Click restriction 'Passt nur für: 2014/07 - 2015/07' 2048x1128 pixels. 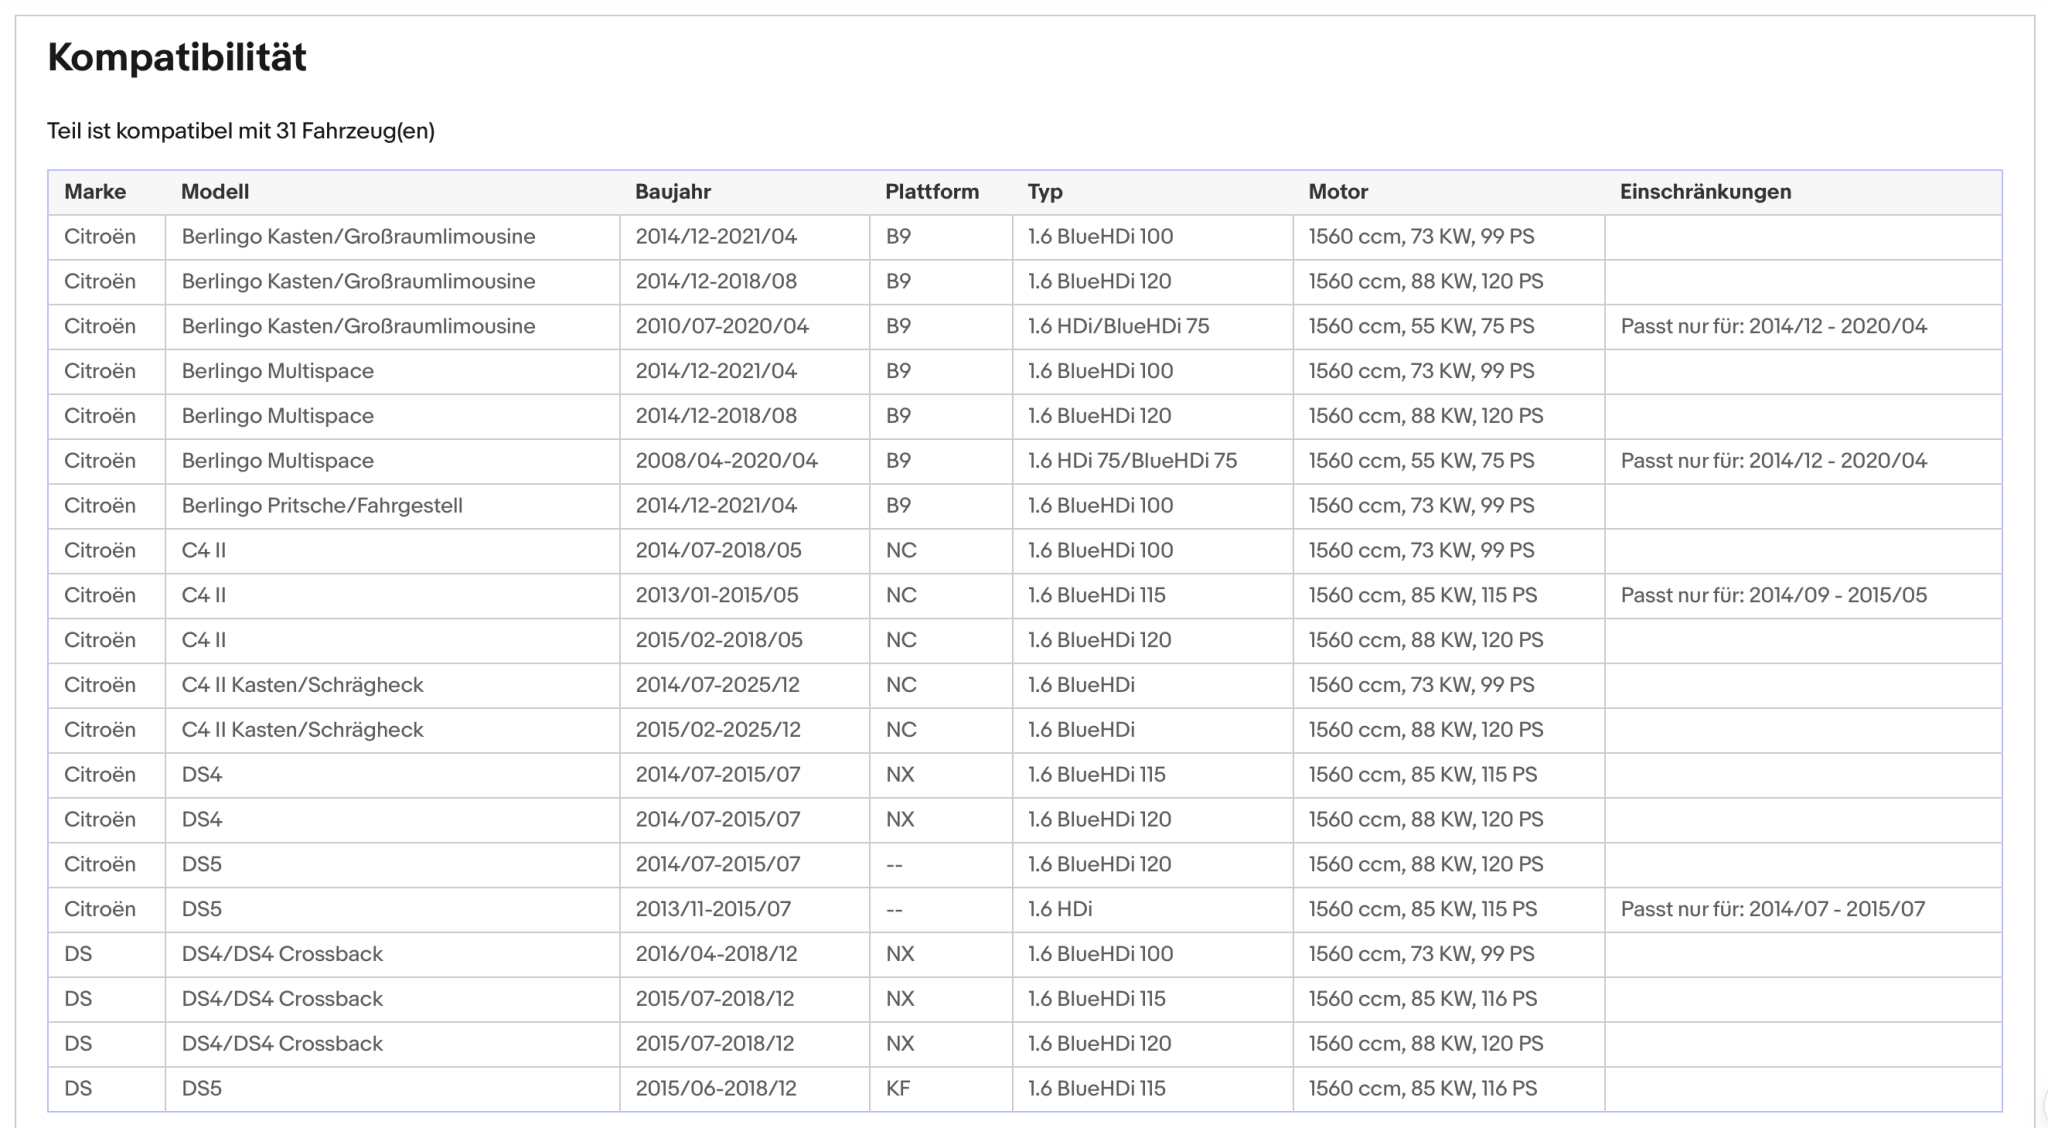pyautogui.click(x=1772, y=909)
